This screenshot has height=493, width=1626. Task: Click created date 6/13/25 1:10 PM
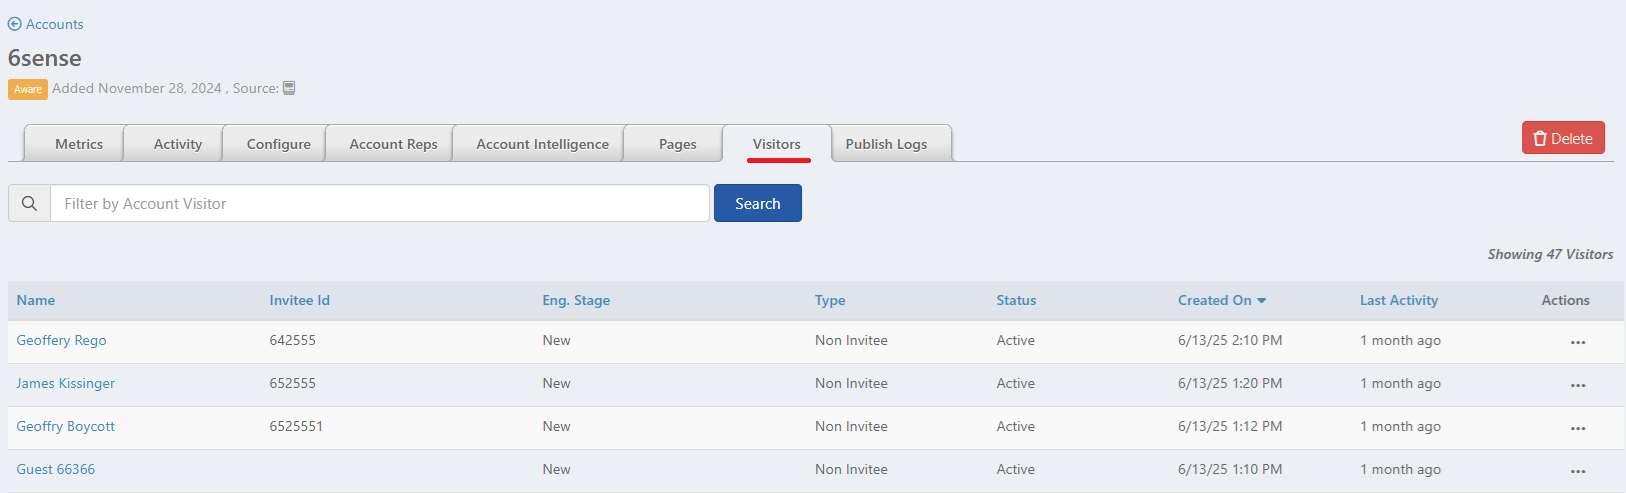point(1230,469)
